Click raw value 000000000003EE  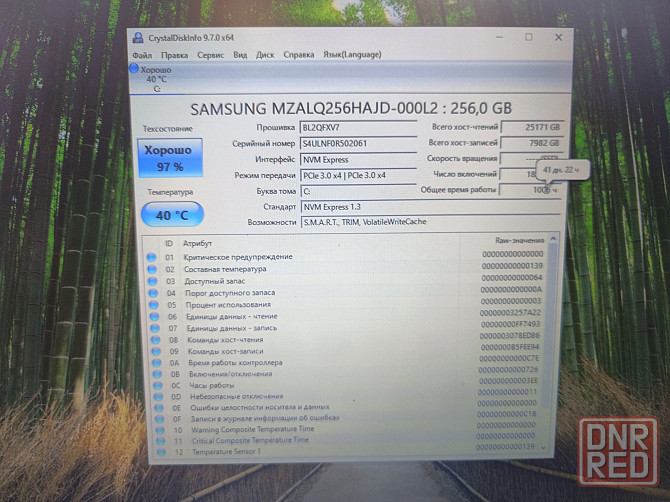pos(508,381)
